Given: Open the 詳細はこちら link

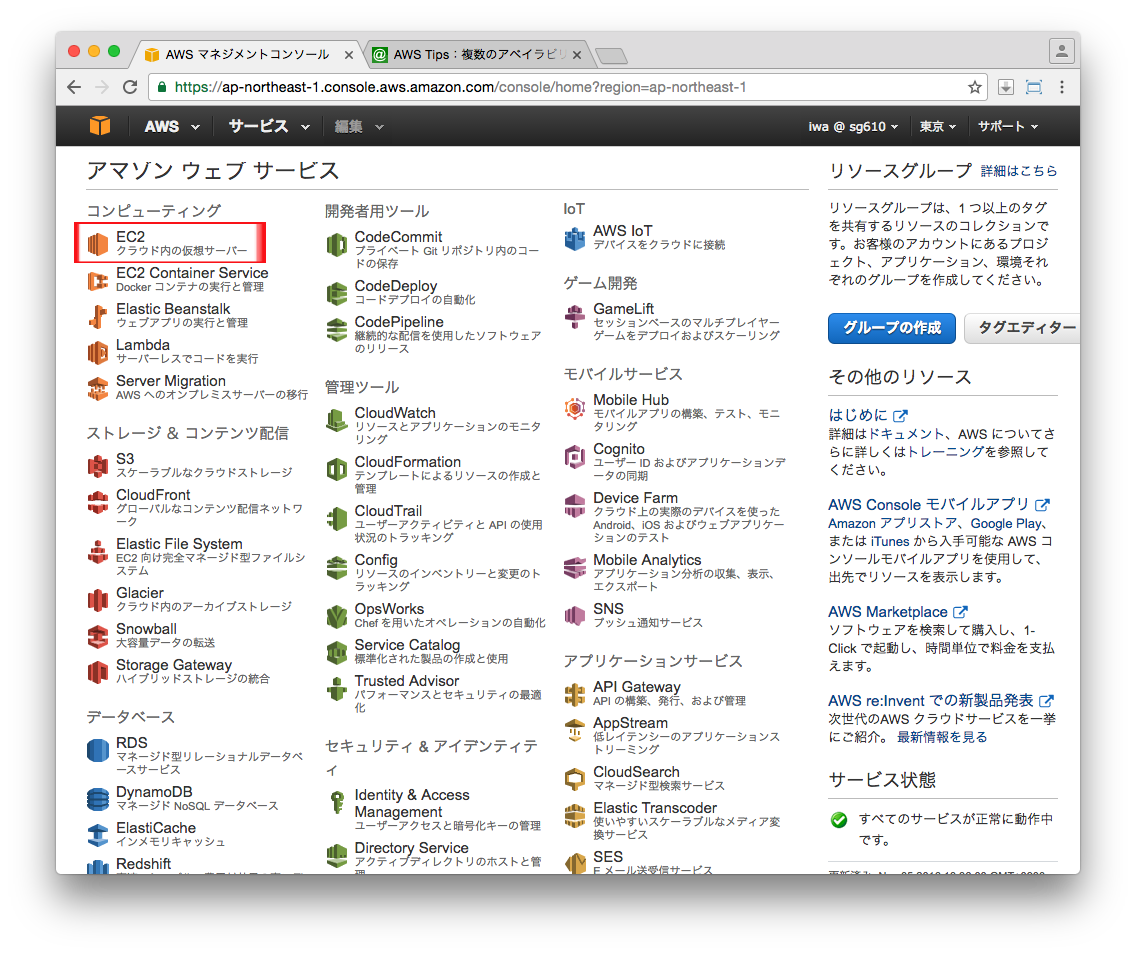Looking at the screenshot, I should (x=1019, y=171).
